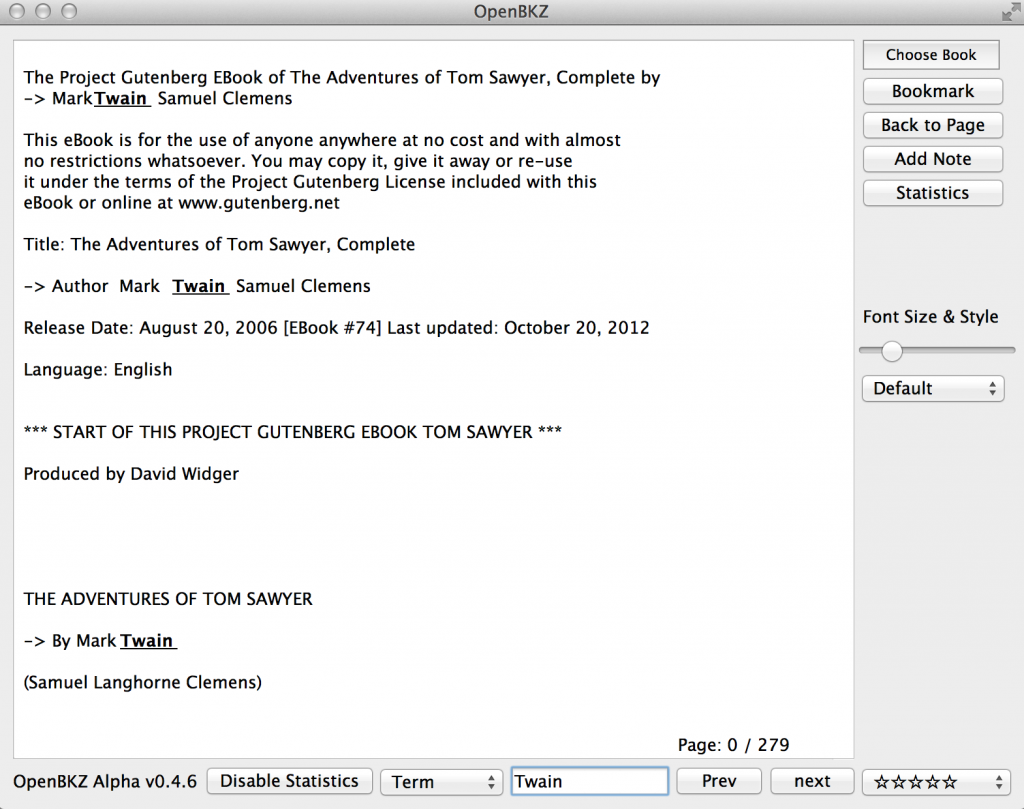The width and height of the screenshot is (1024, 809).
Task: Focus the search field containing Twain
Action: (x=589, y=781)
